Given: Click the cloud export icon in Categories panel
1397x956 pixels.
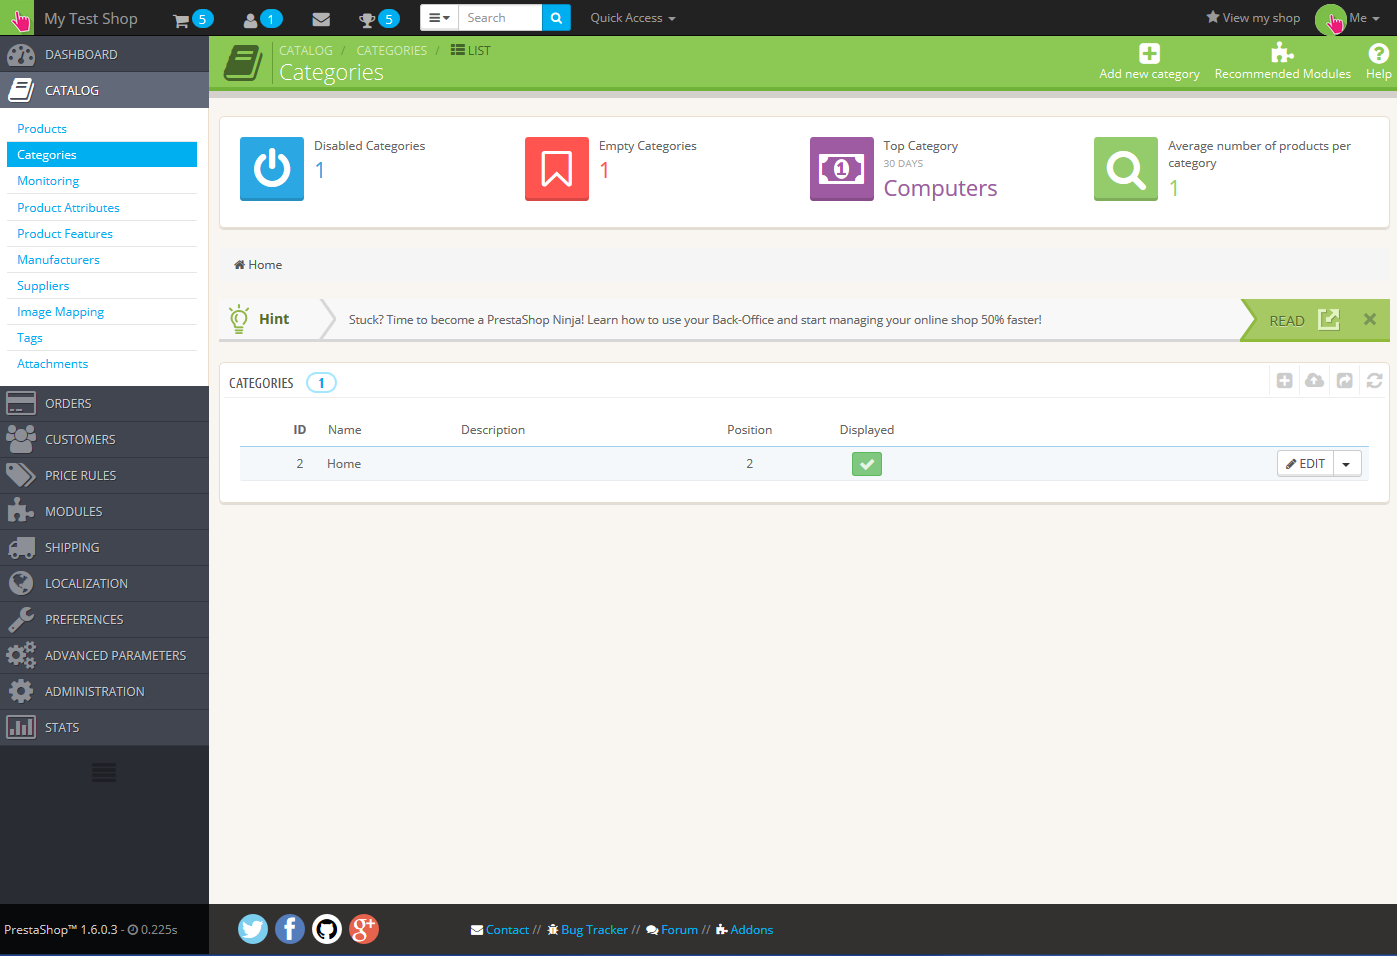Looking at the screenshot, I should (x=1315, y=381).
